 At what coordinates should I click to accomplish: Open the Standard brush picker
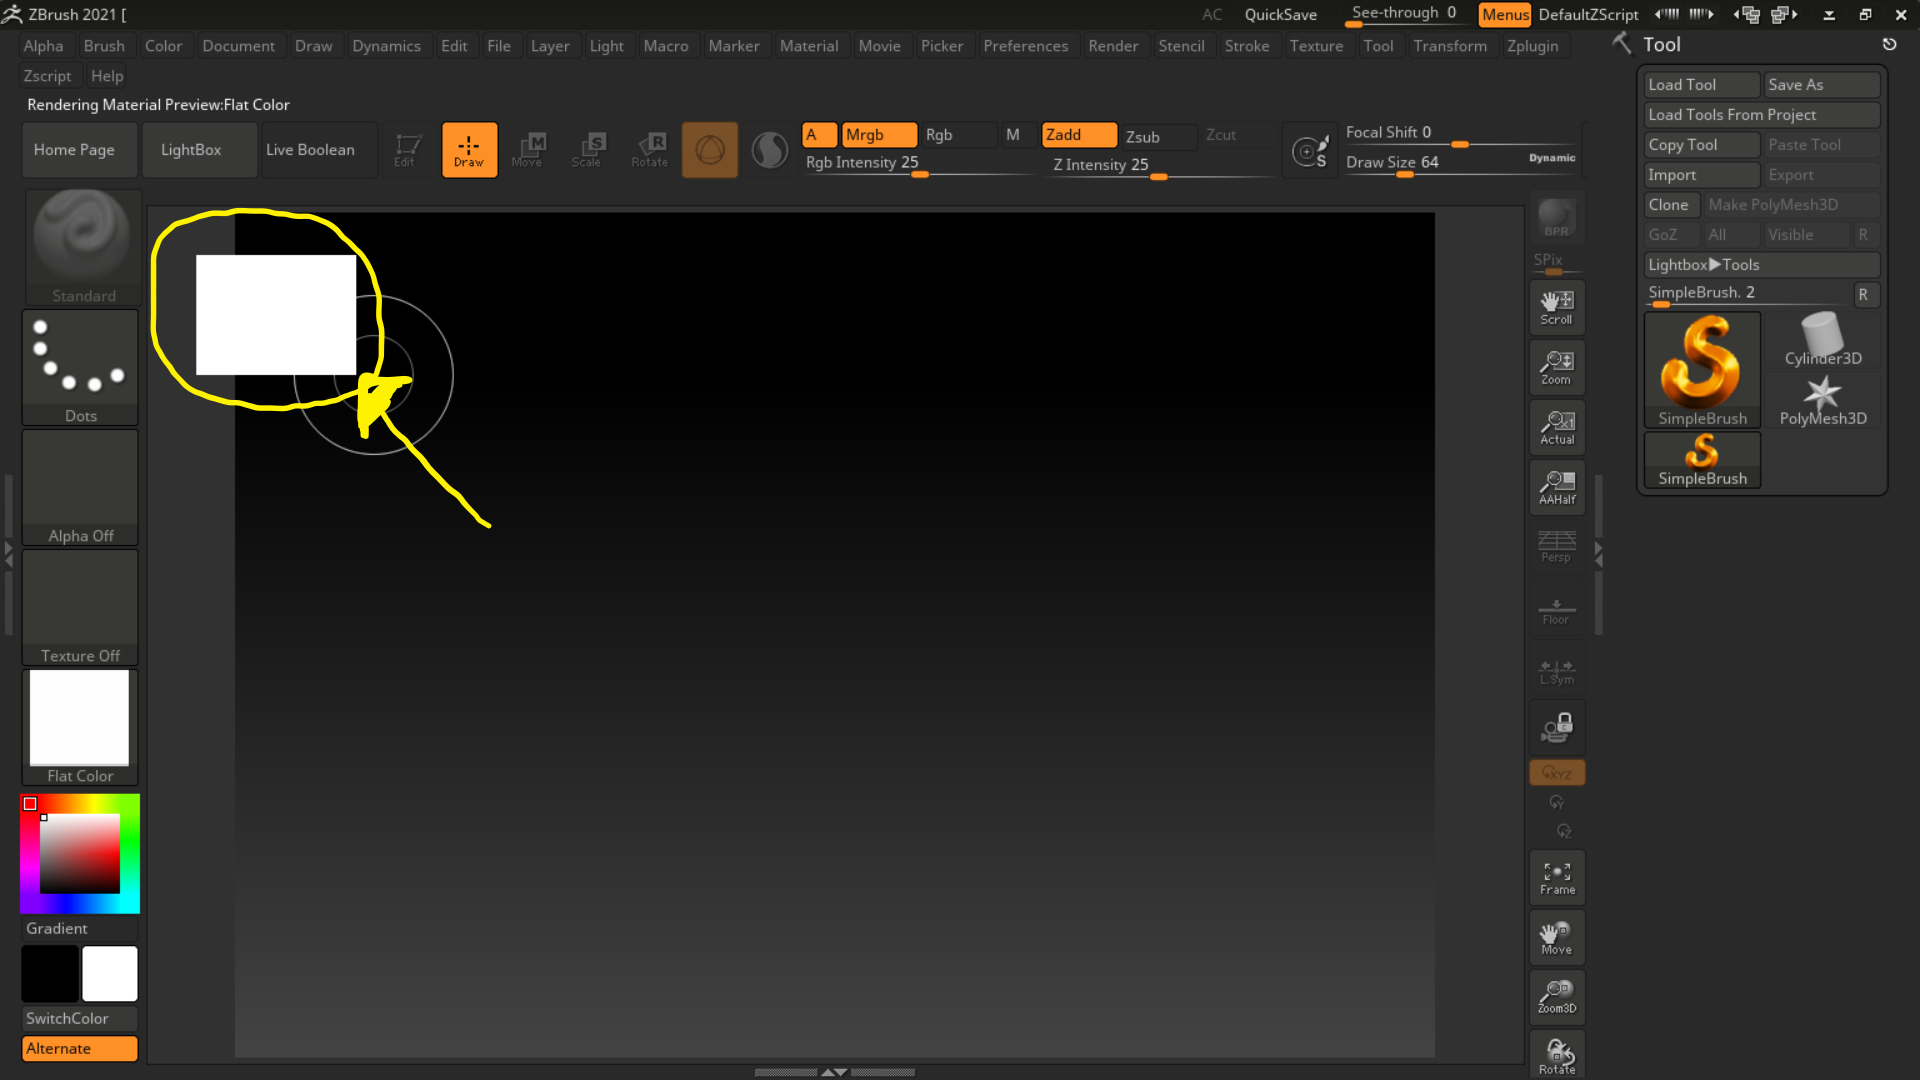click(82, 245)
